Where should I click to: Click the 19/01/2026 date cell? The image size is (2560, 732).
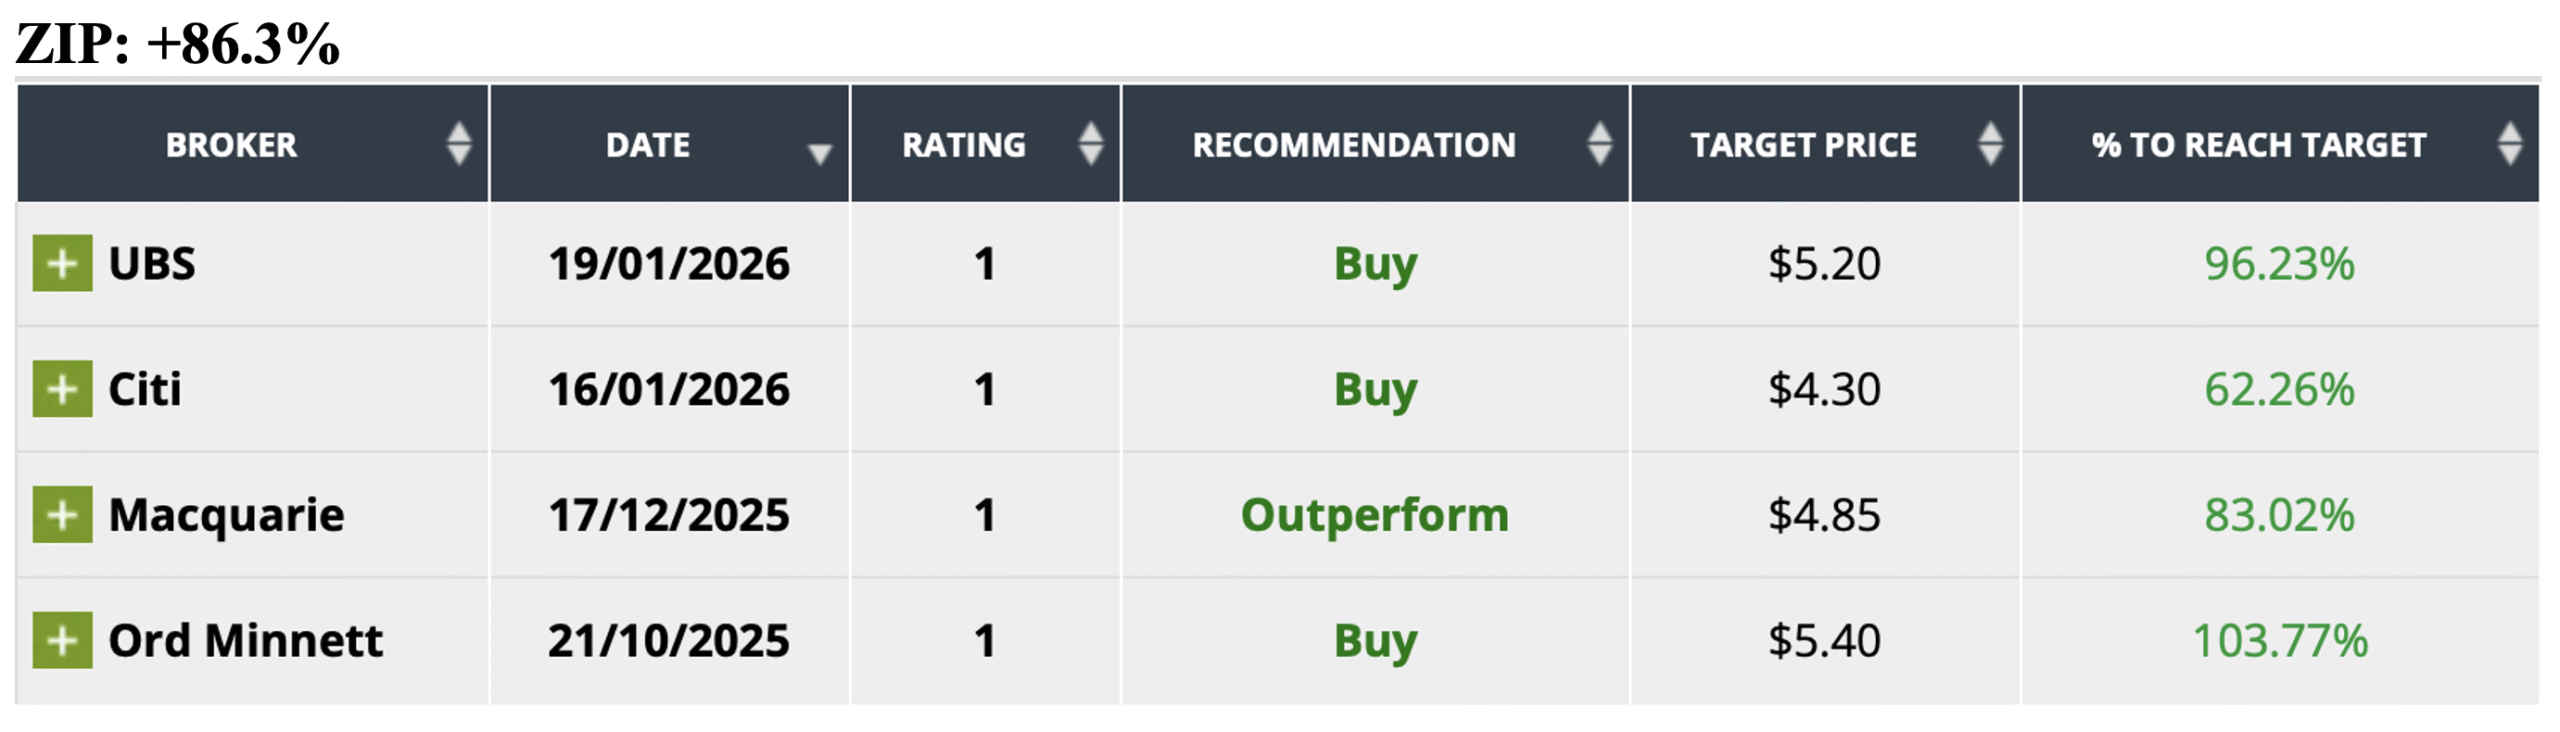tap(668, 264)
